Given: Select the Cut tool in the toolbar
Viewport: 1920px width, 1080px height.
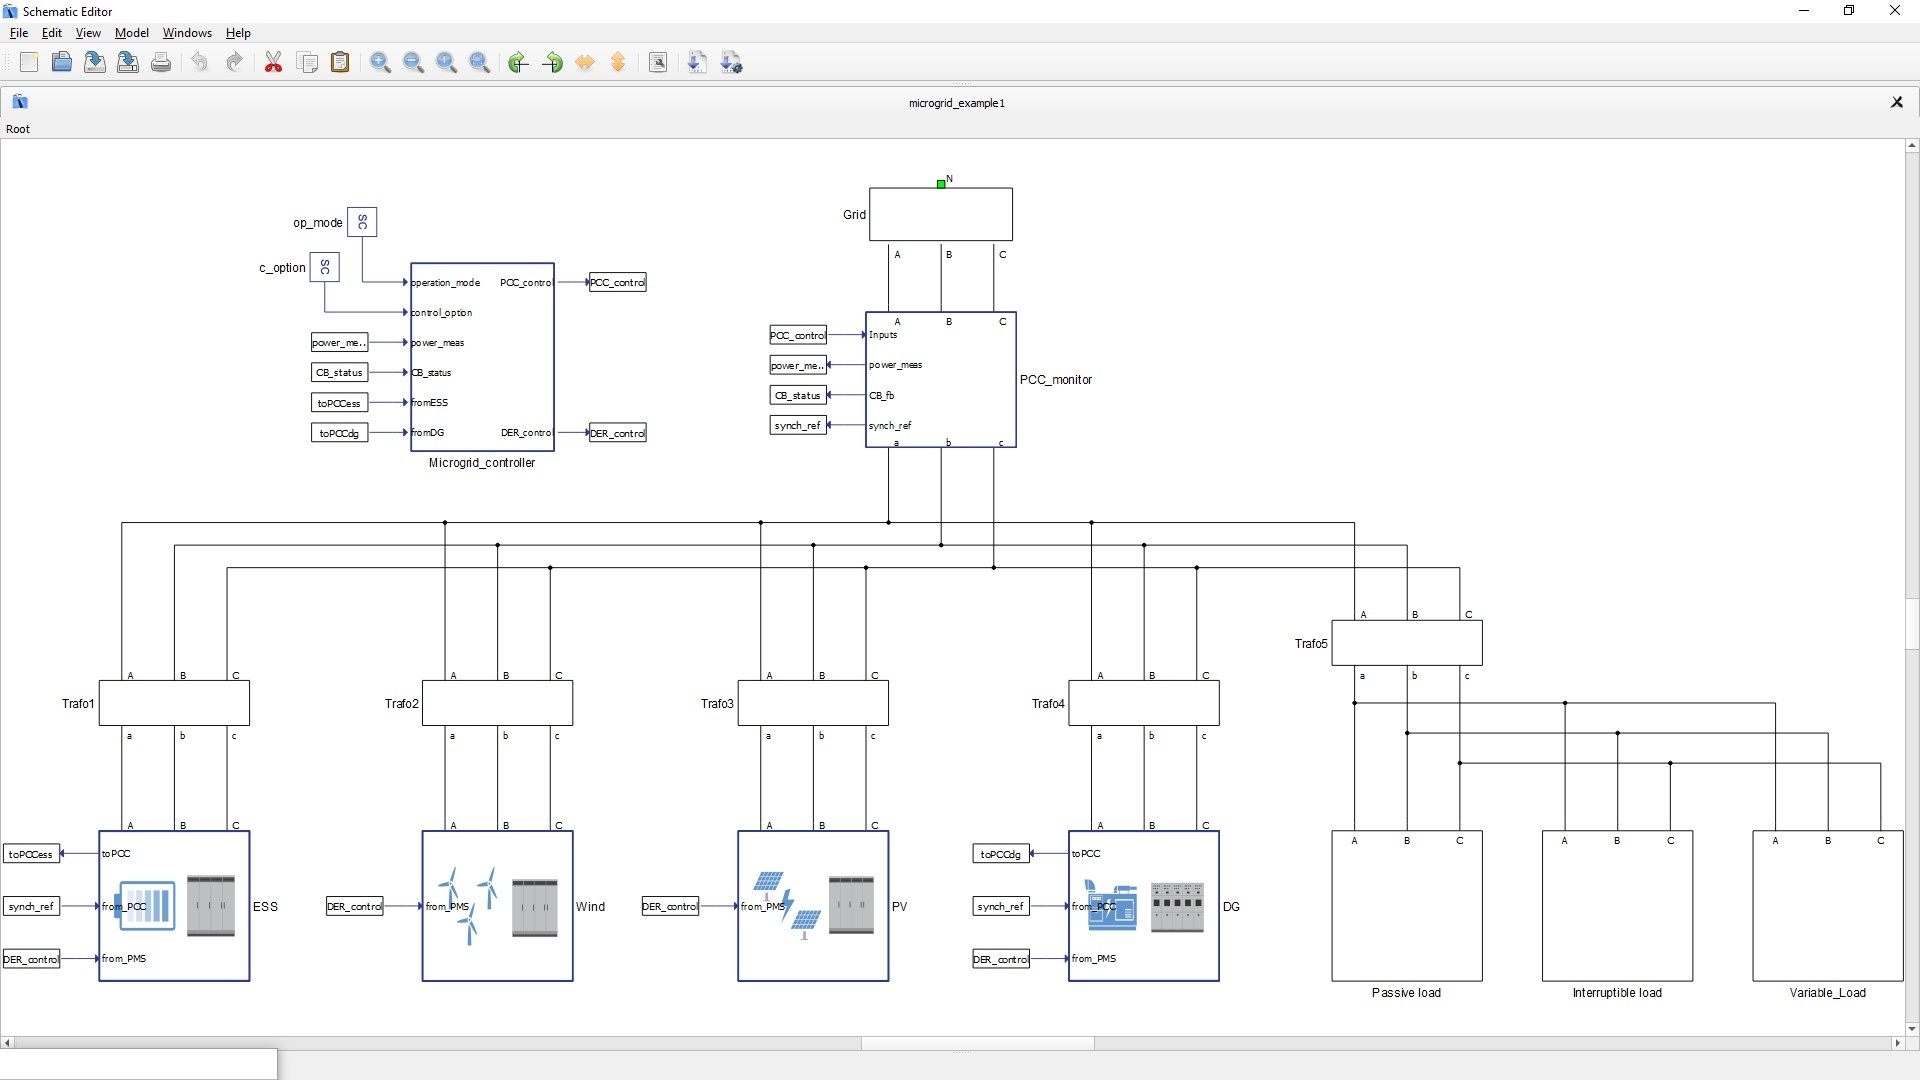Looking at the screenshot, I should (x=273, y=62).
